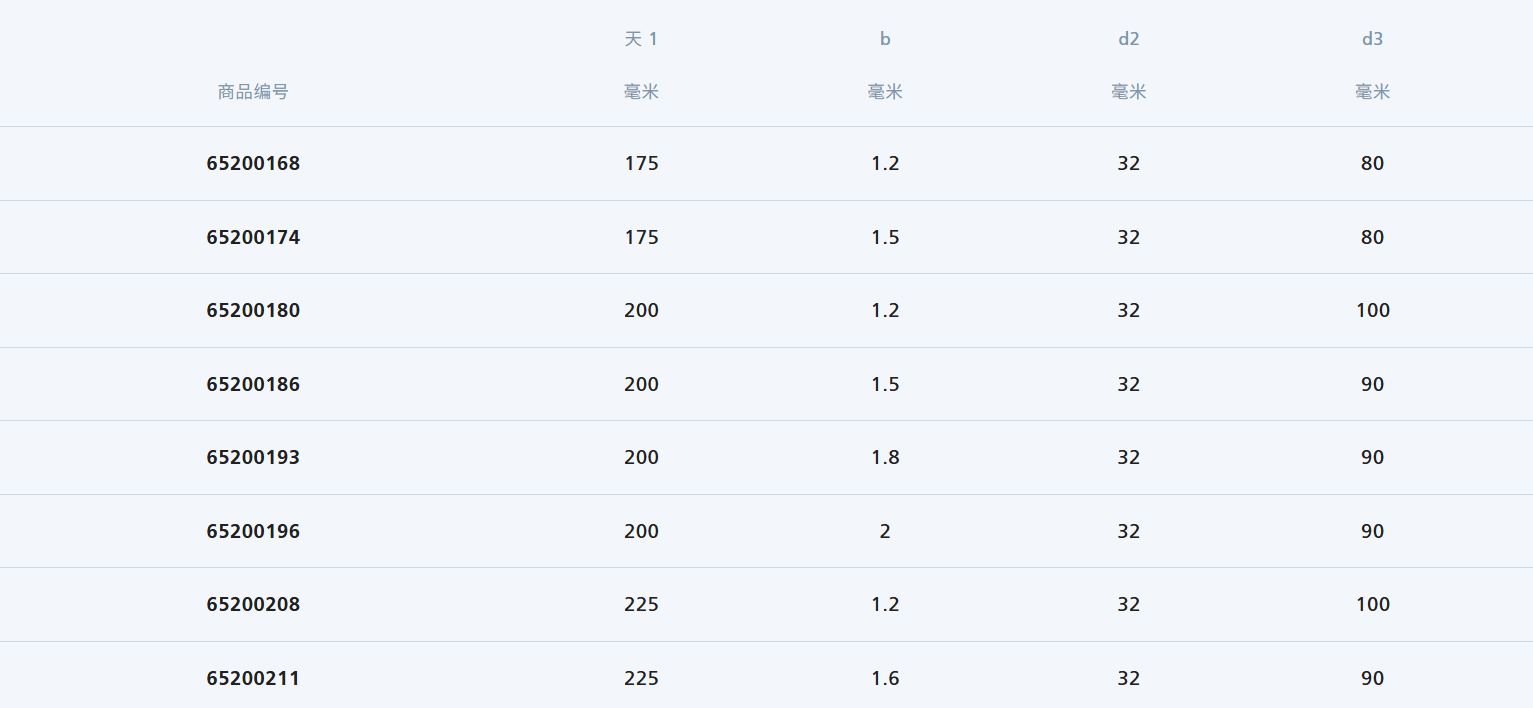Image resolution: width=1533 pixels, height=708 pixels.
Task: Select the b column header
Action: (x=885, y=39)
